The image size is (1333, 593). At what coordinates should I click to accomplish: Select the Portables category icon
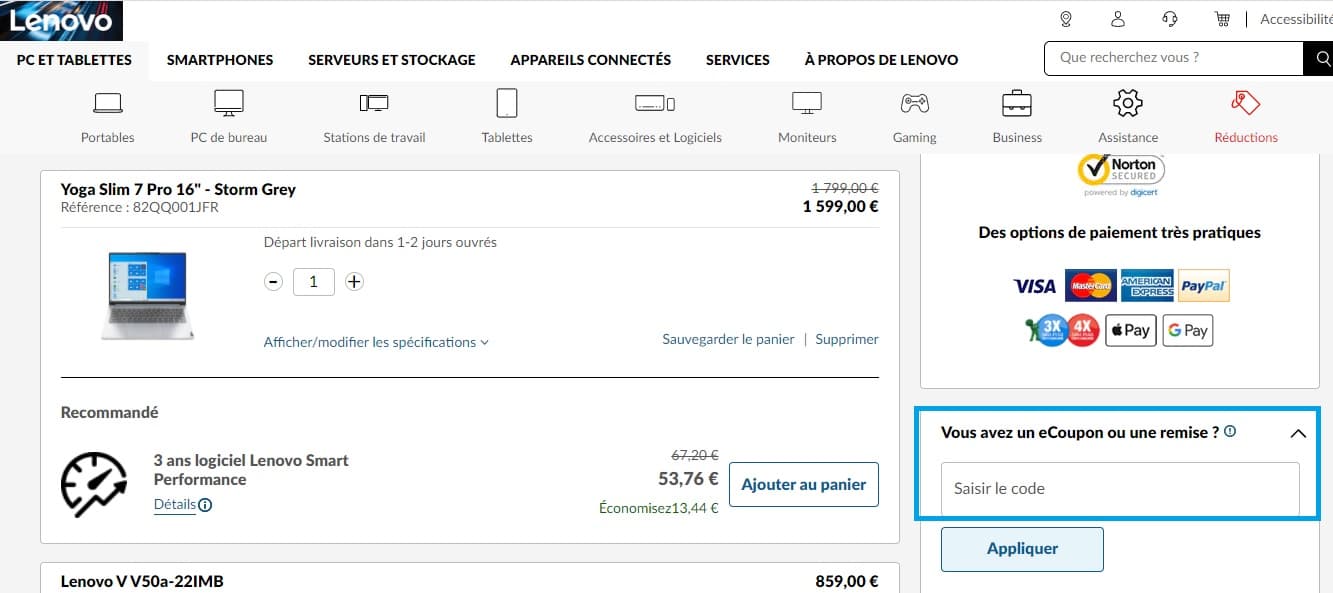point(107,103)
